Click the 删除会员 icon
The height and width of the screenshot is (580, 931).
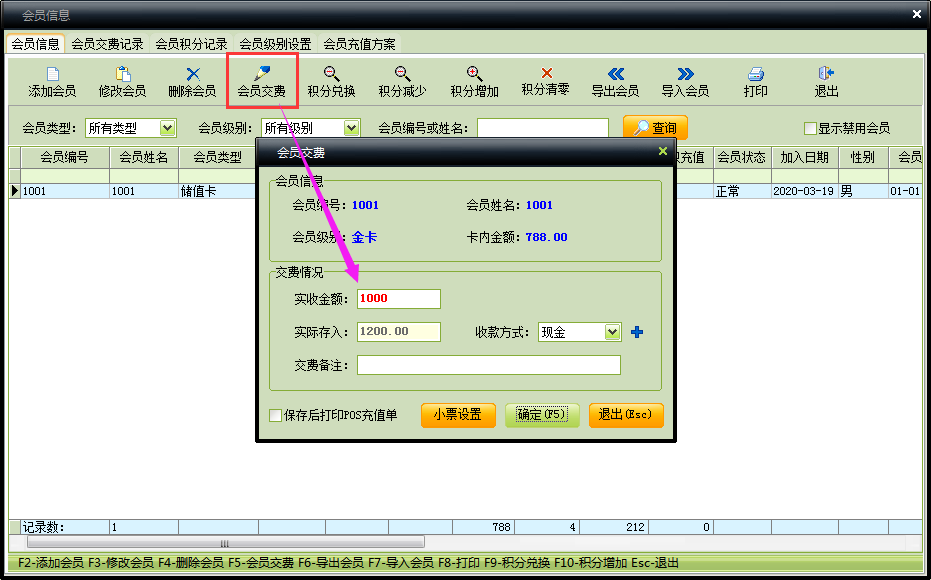click(x=192, y=75)
